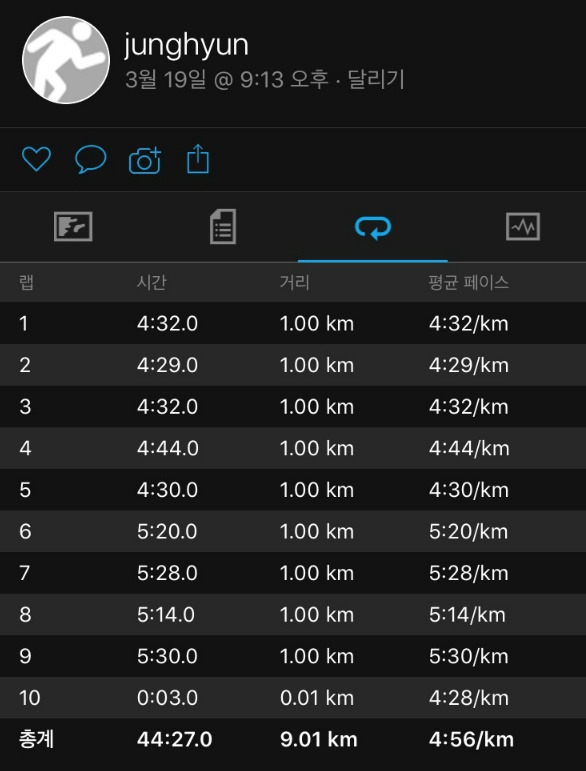The height and width of the screenshot is (771, 586).
Task: Open the charts graph tab
Action: coord(523,227)
